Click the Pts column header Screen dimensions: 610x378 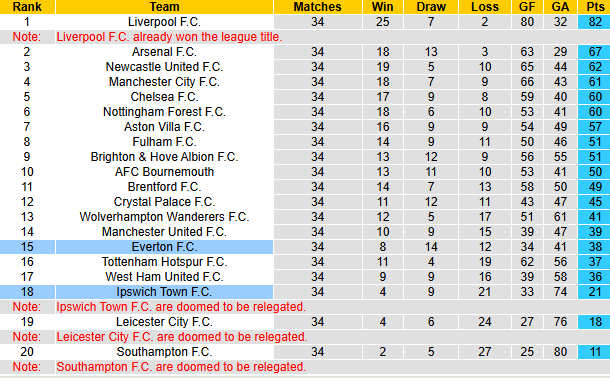(x=594, y=7)
